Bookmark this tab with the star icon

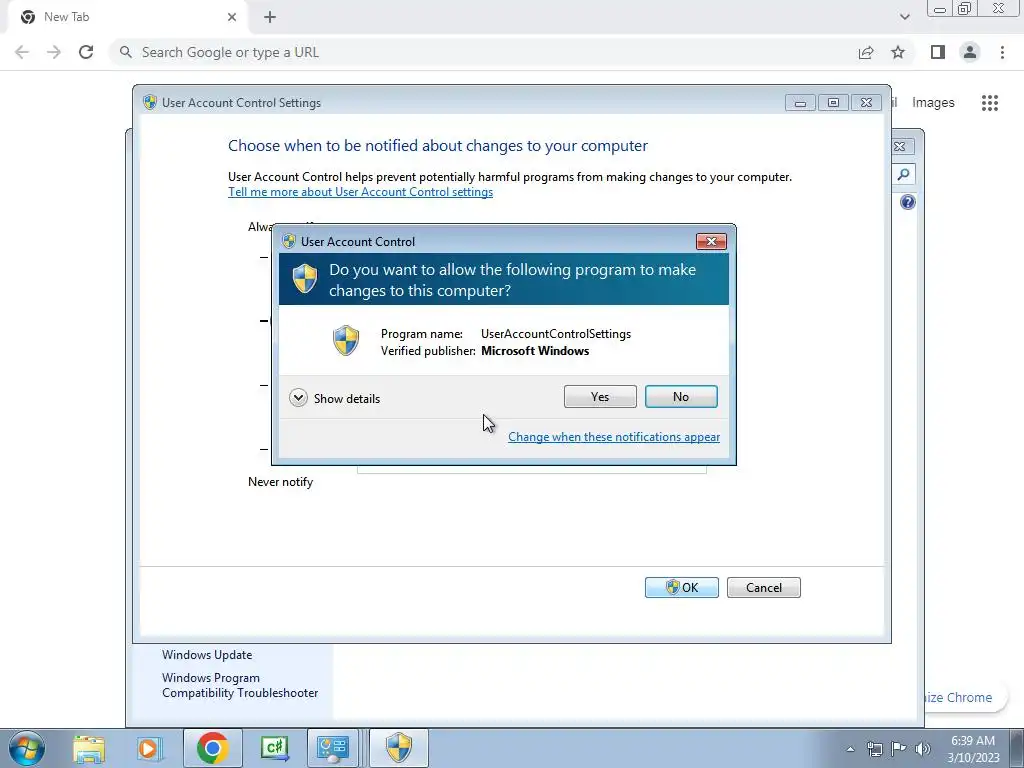[898, 52]
